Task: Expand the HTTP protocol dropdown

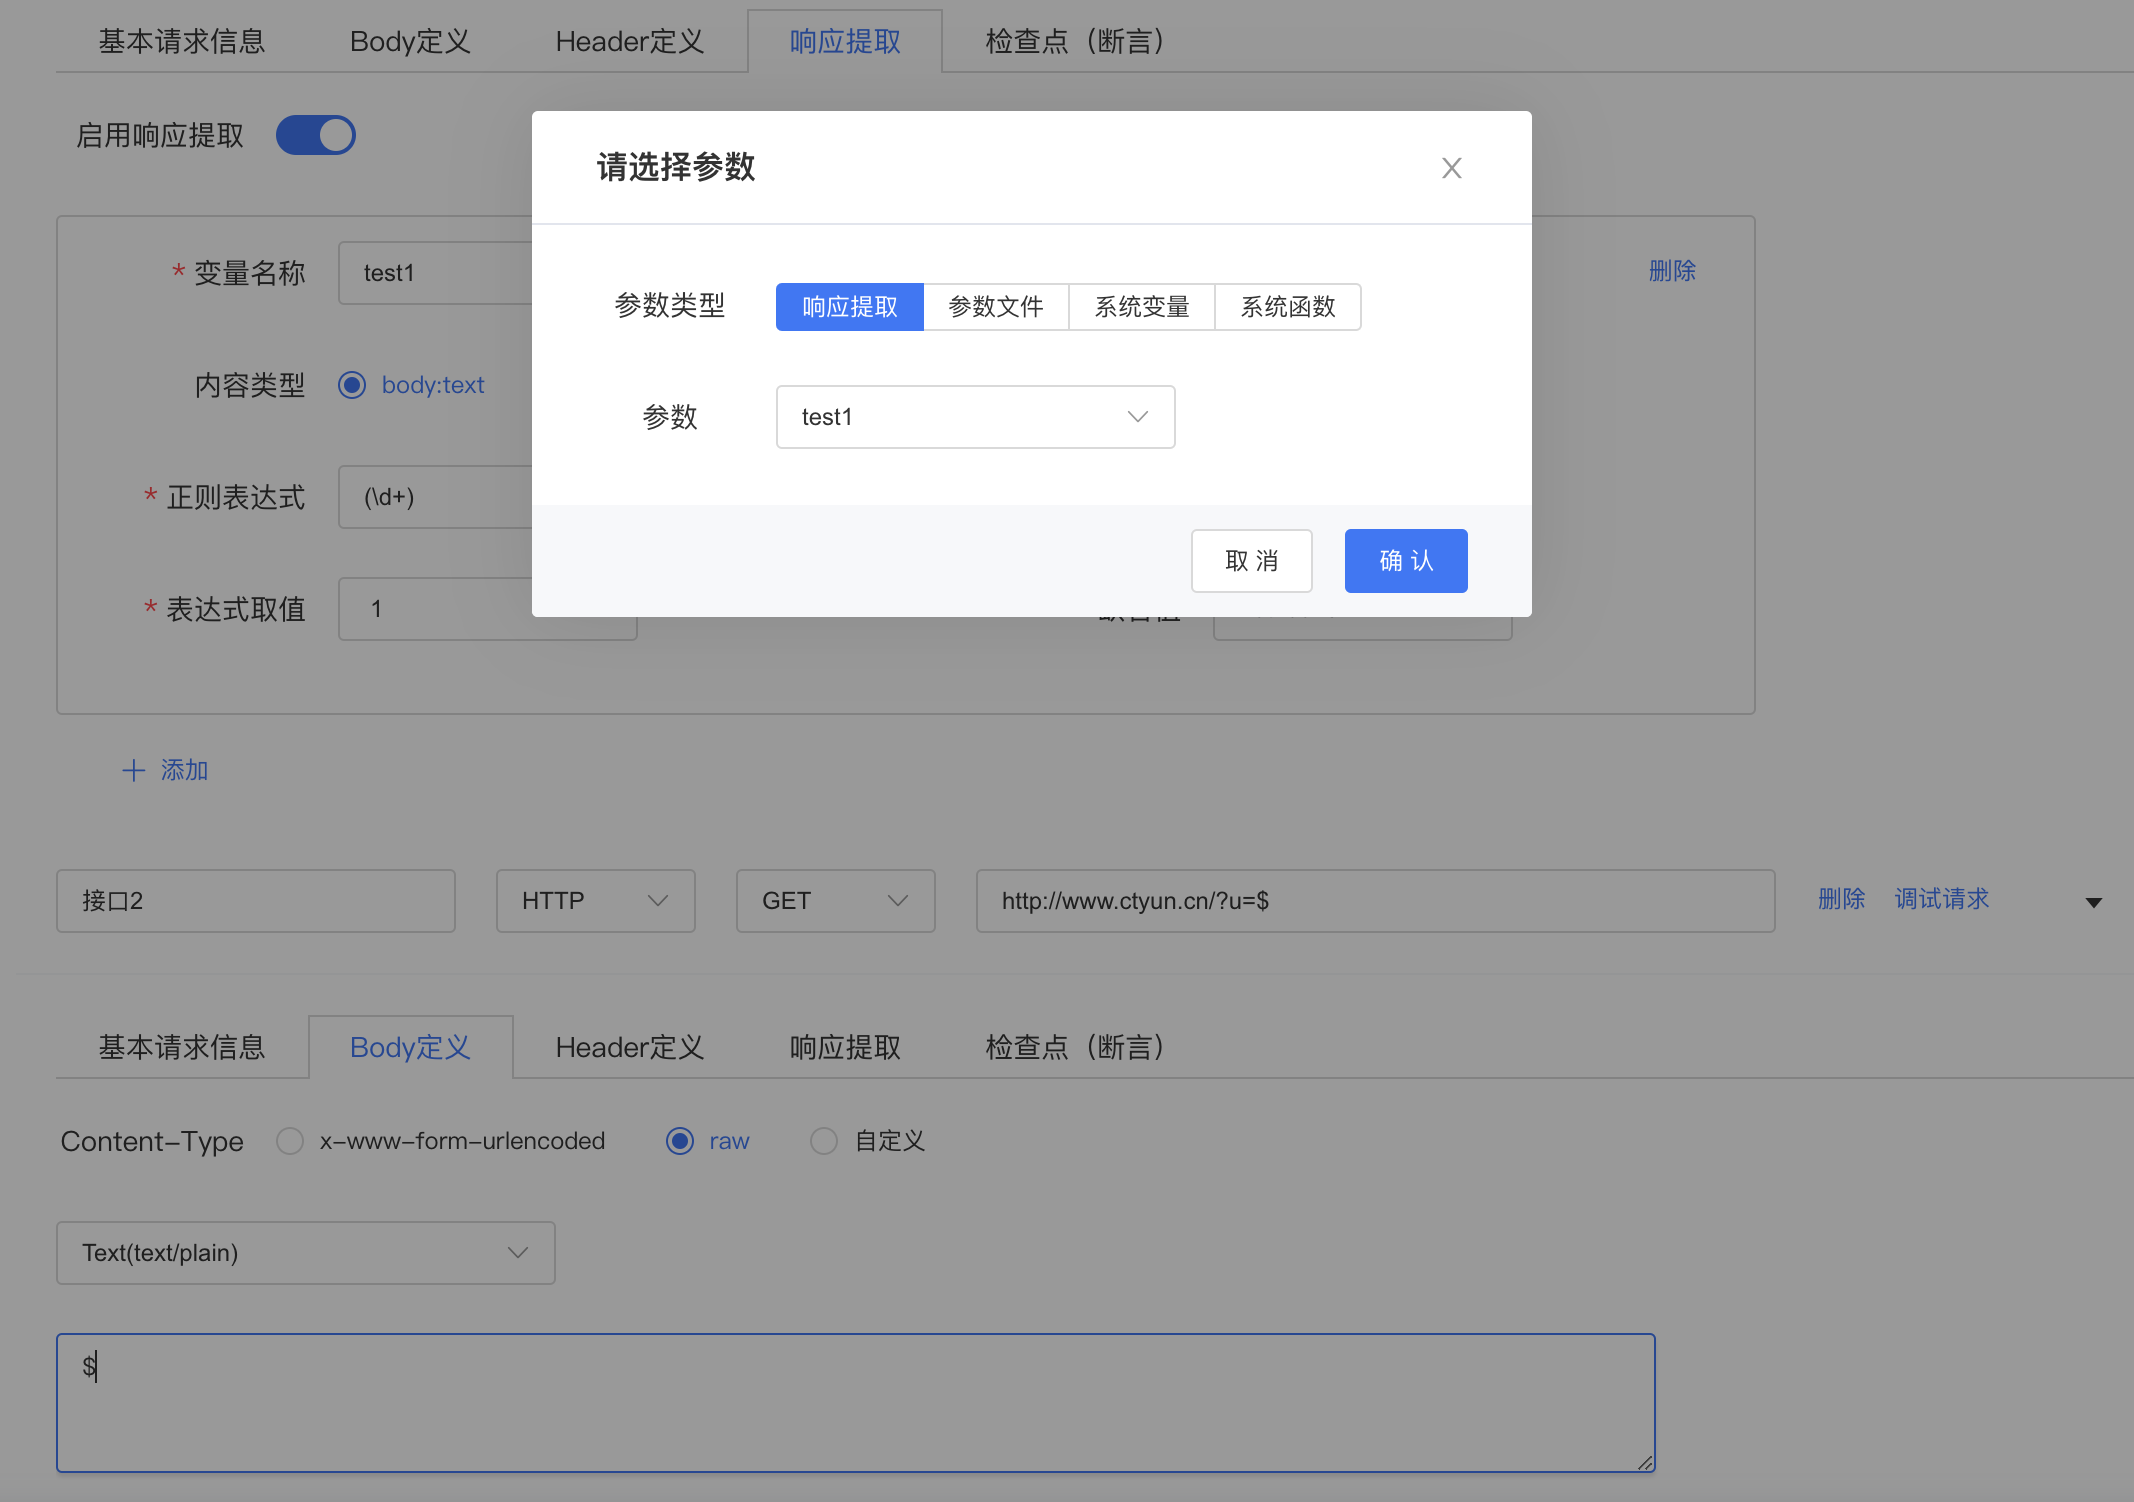Action: (x=595, y=901)
